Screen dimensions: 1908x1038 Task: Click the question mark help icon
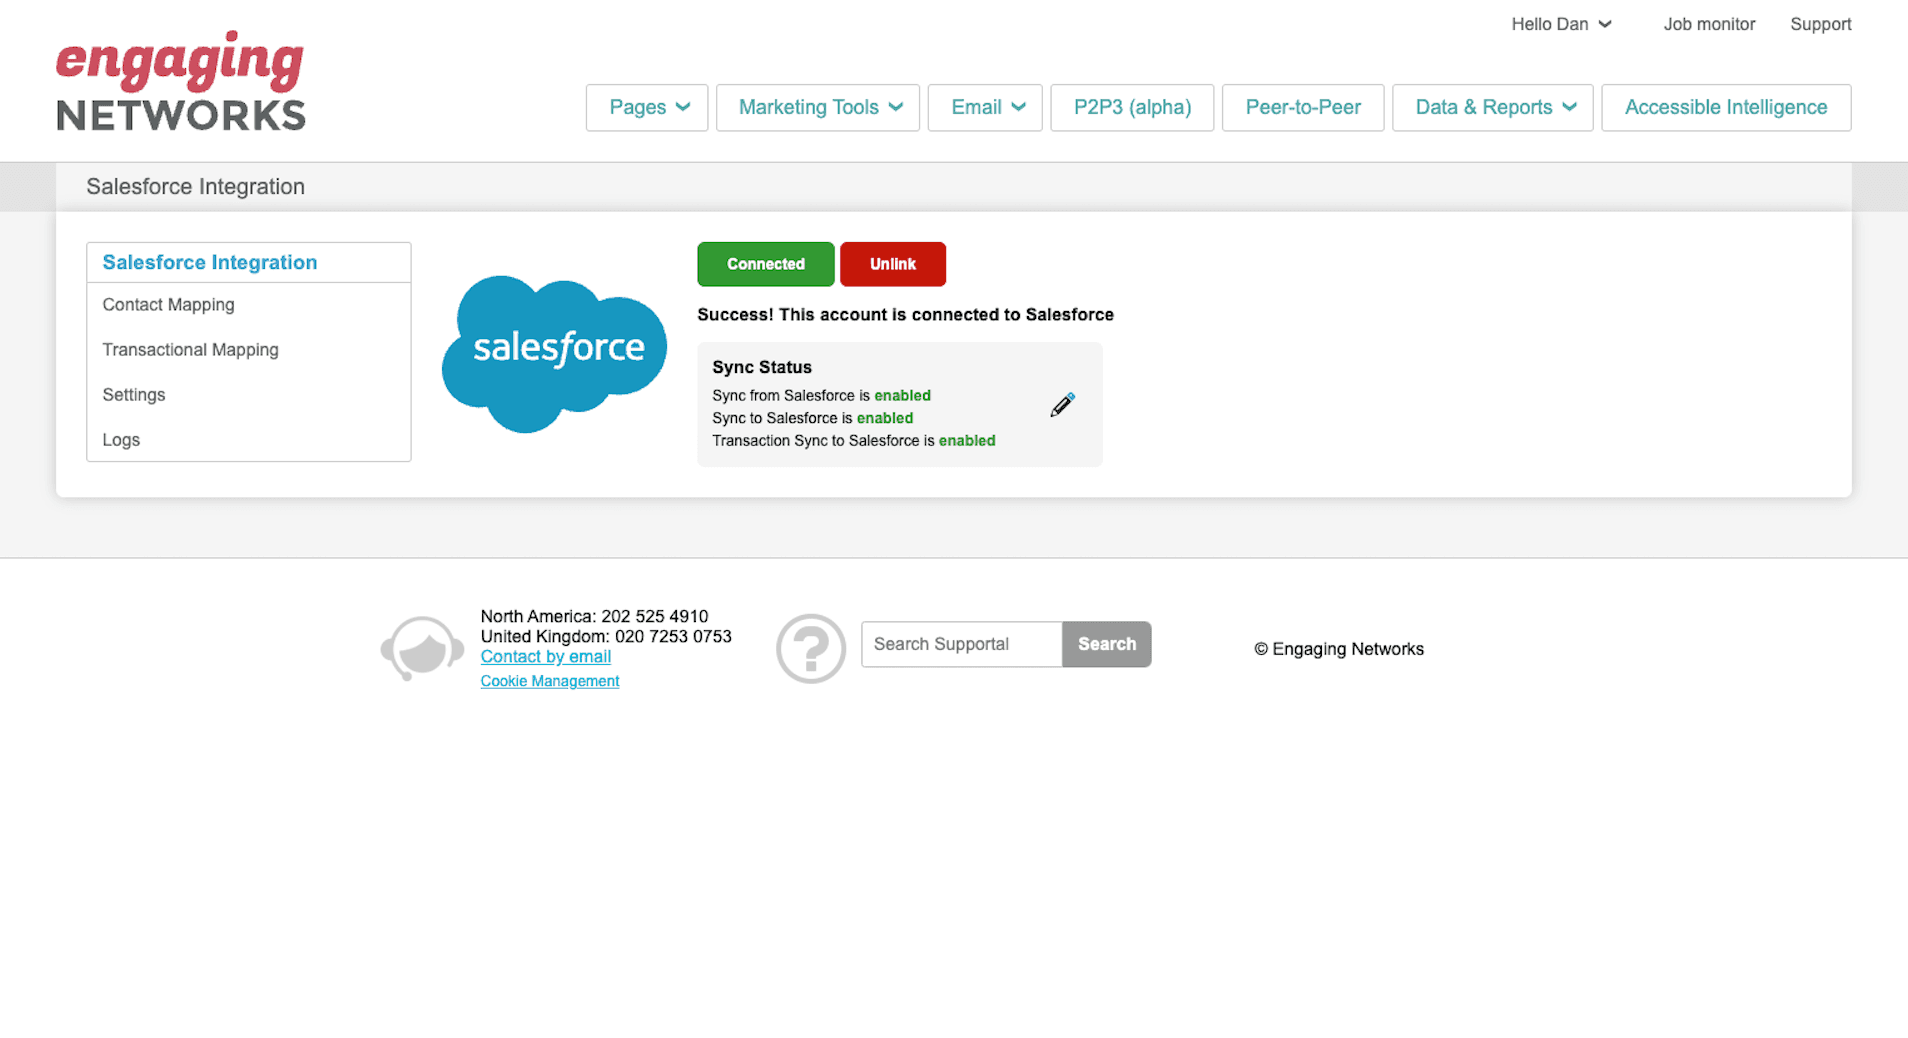[x=811, y=648]
